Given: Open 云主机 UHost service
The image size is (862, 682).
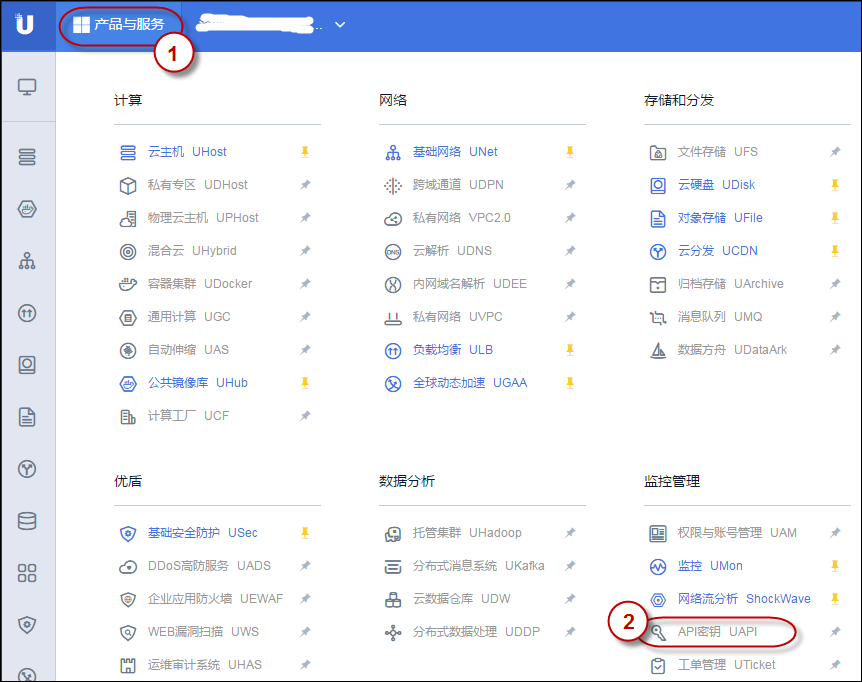Looking at the screenshot, I should [x=186, y=152].
